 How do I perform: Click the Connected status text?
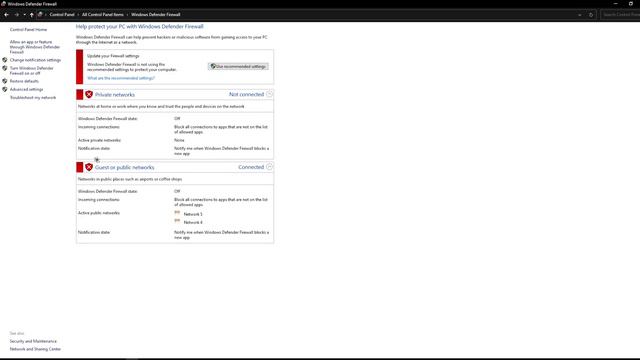[x=251, y=167]
